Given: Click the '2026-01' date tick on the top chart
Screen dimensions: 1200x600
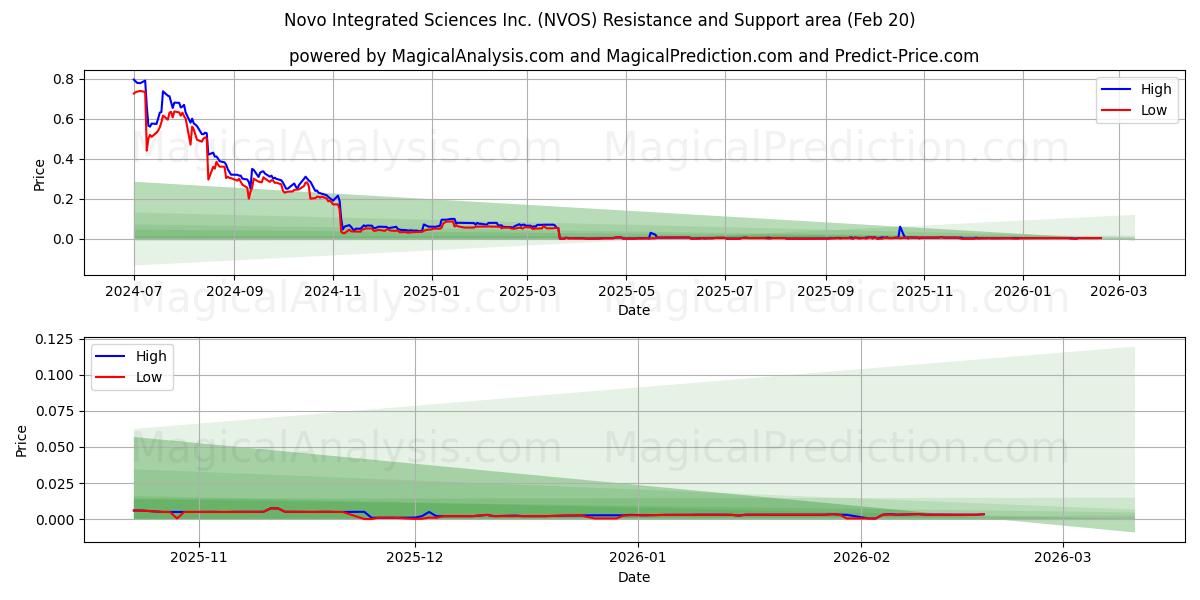Looking at the screenshot, I should 1023,292.
